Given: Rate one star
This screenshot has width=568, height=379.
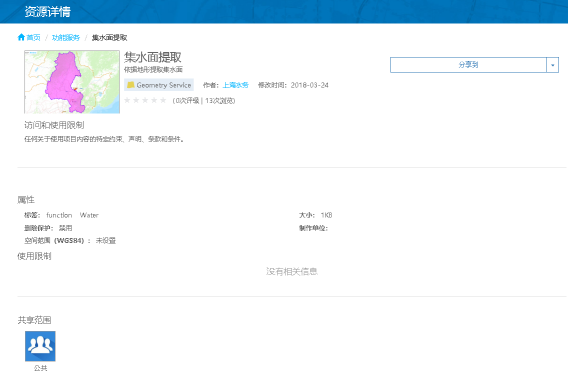Looking at the screenshot, I should click(x=127, y=100).
